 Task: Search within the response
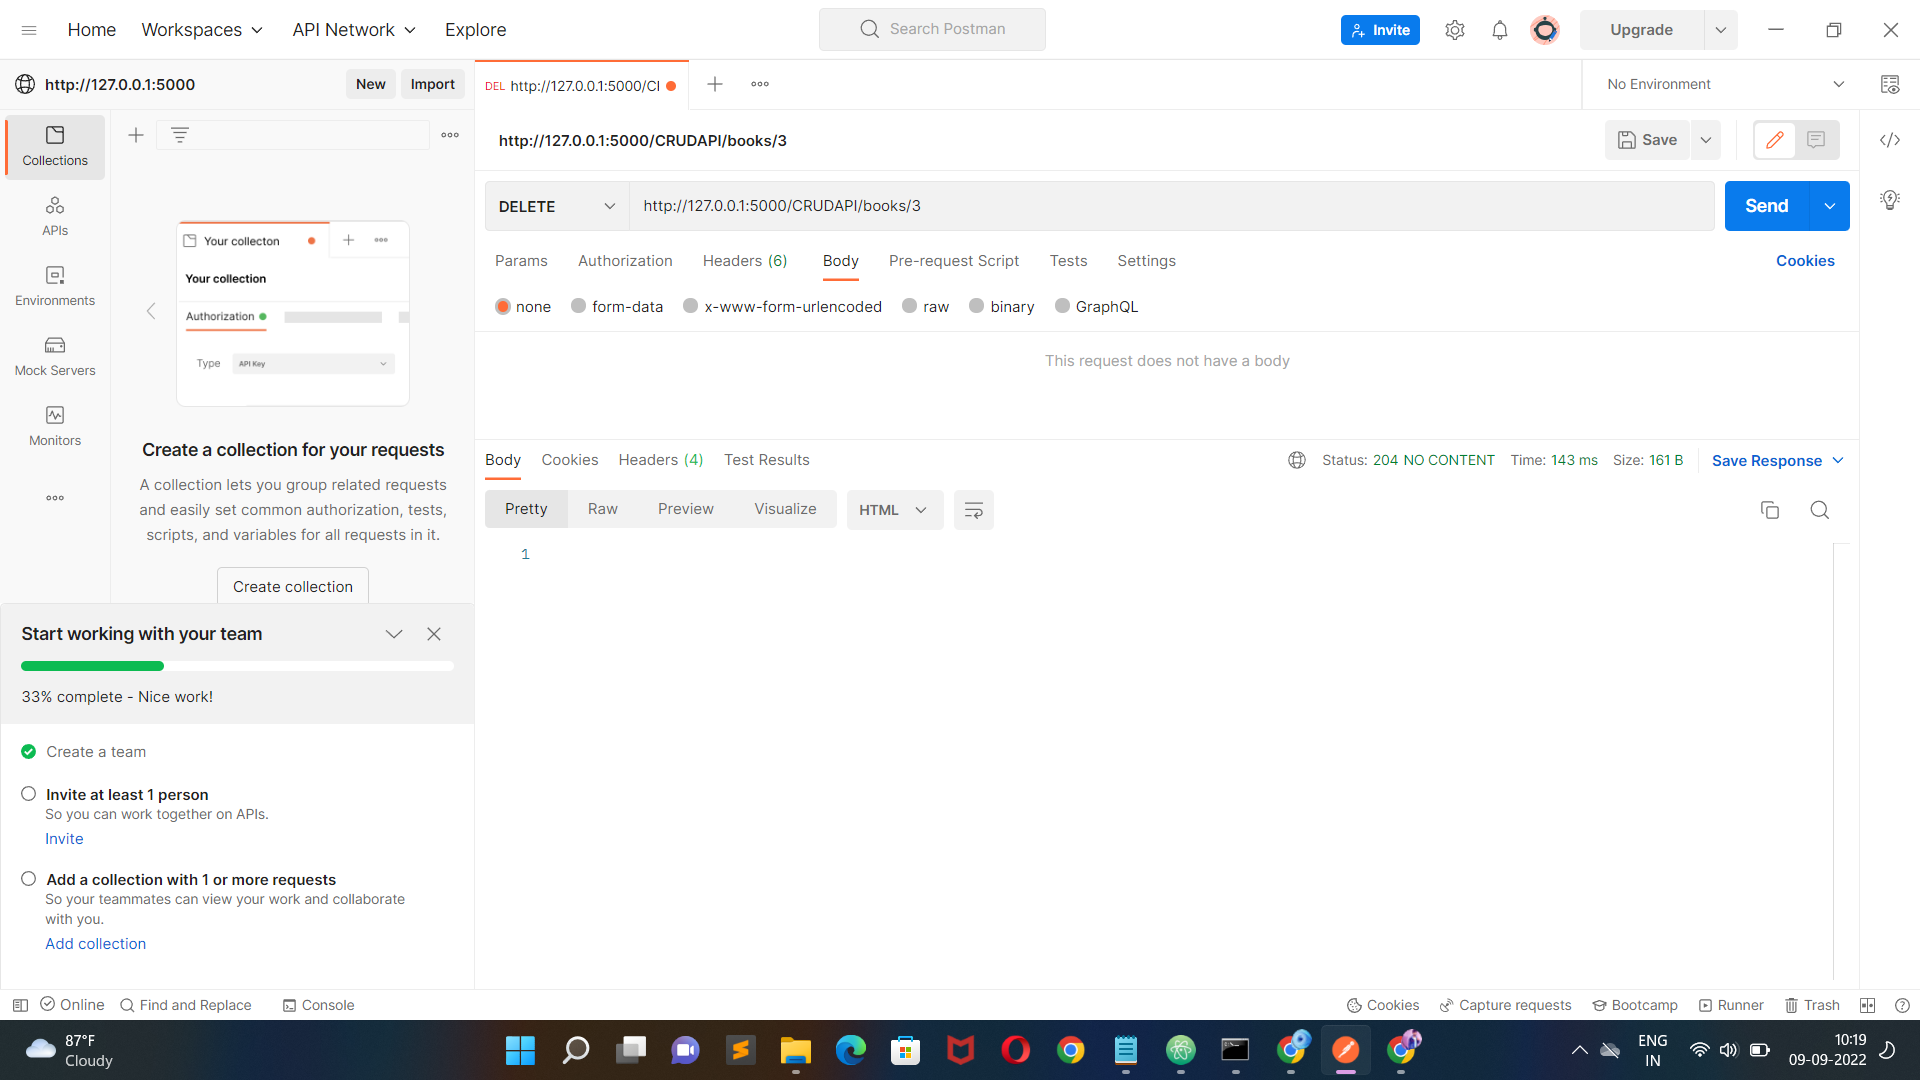[1819, 510]
